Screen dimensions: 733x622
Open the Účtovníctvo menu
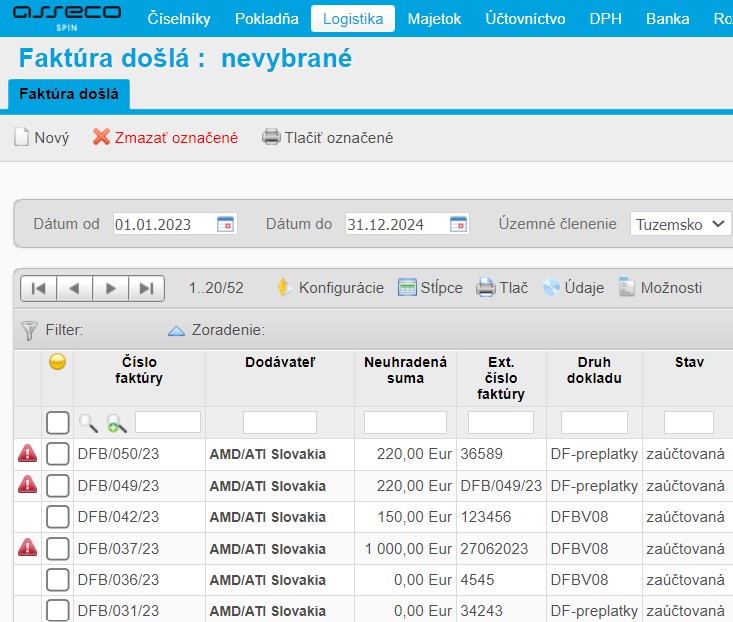(525, 18)
